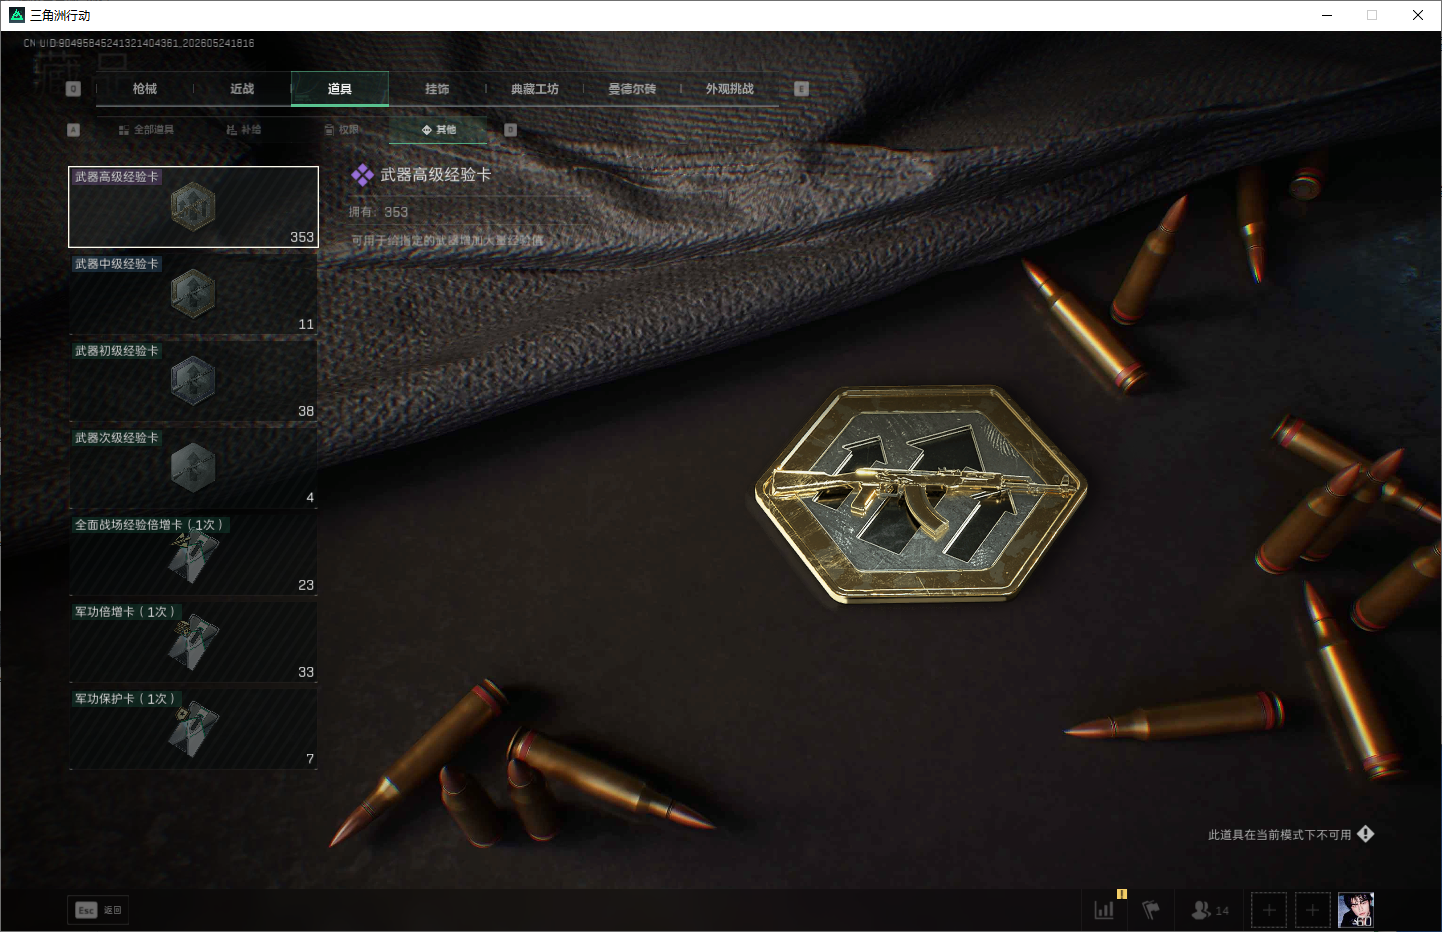Select the 军功保护卡 item

(x=193, y=729)
